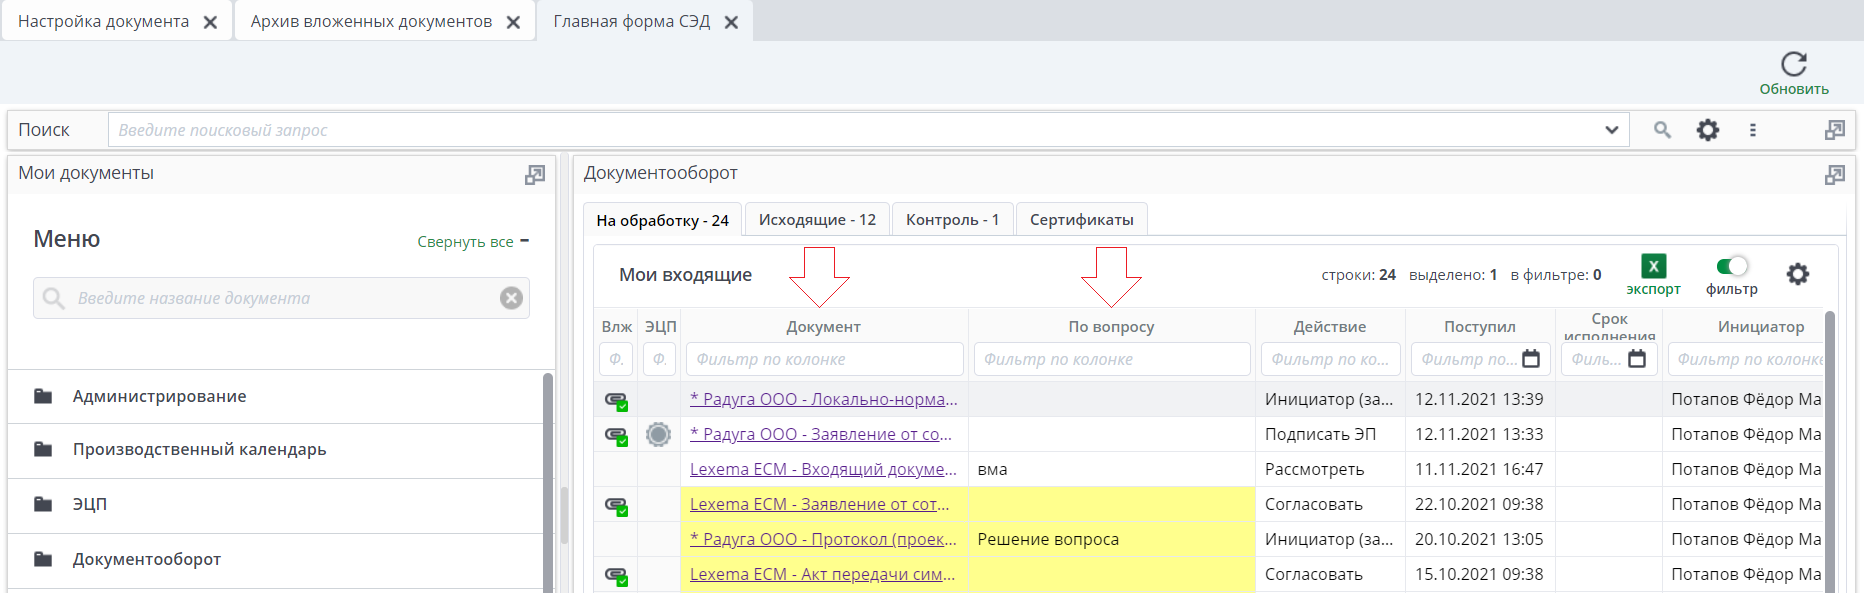Click the search magnifier icon in Поиск bar
Viewport: 1864px width, 593px height.
[x=1662, y=130]
